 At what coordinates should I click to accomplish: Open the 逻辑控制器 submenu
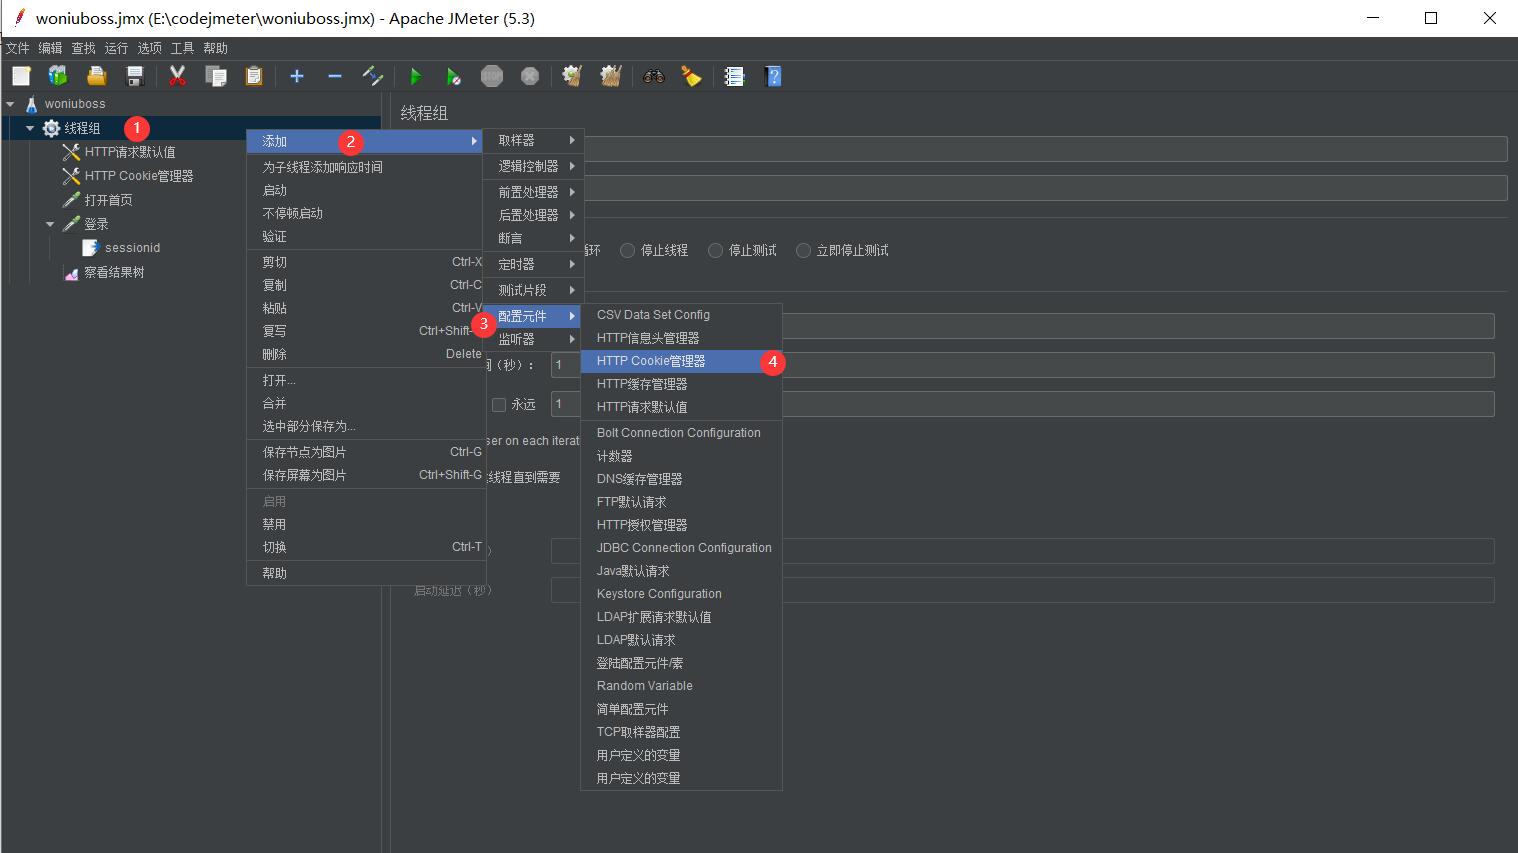click(533, 166)
